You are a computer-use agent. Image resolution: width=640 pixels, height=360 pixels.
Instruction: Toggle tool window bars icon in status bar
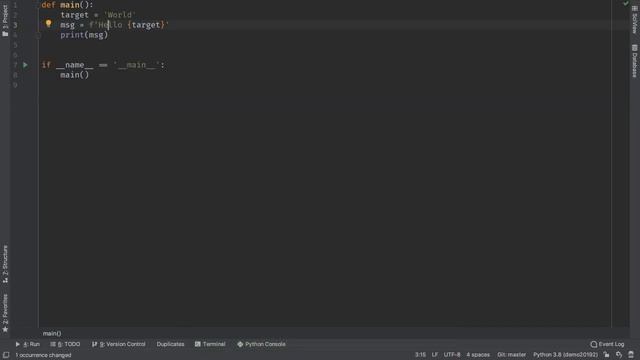(6, 355)
